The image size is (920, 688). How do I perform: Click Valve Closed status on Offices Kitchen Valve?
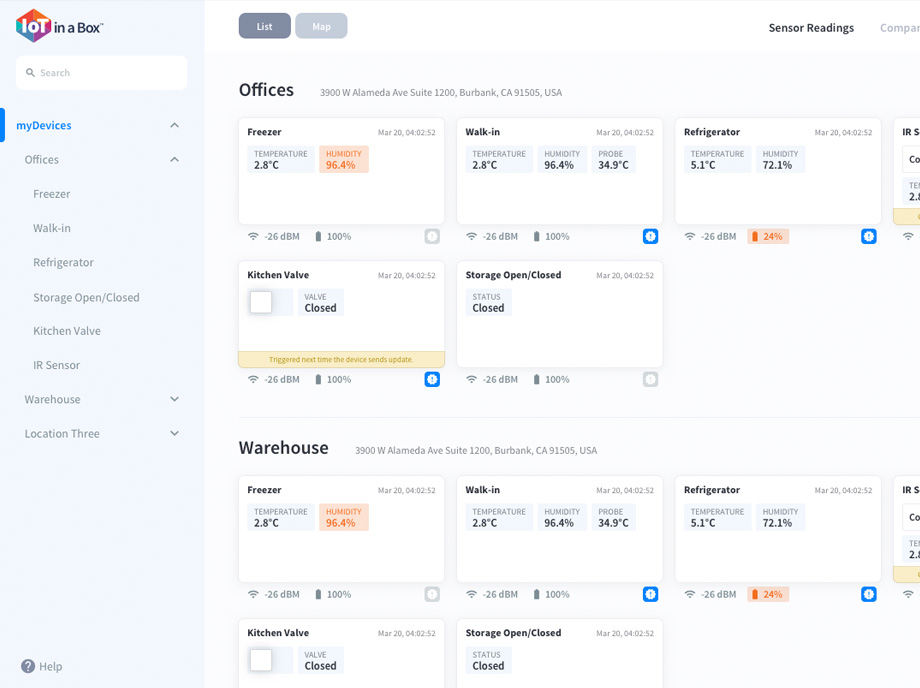[320, 303]
